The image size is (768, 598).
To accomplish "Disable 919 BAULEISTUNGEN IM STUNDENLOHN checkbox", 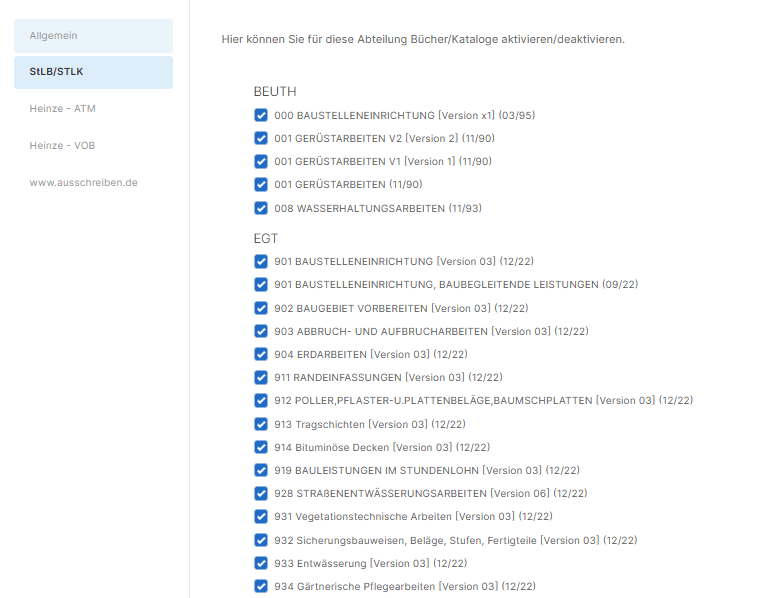I will point(261,470).
